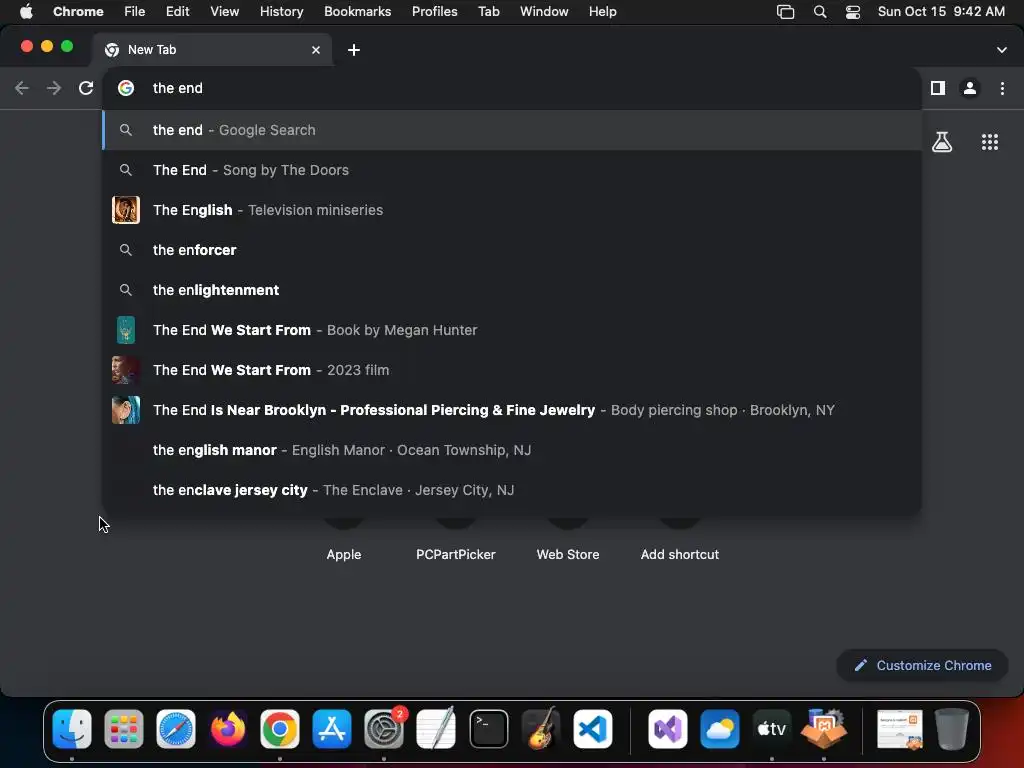The height and width of the screenshot is (768, 1024).
Task: Click the Megan Hunter book cover thumbnail
Action: [x=126, y=330]
